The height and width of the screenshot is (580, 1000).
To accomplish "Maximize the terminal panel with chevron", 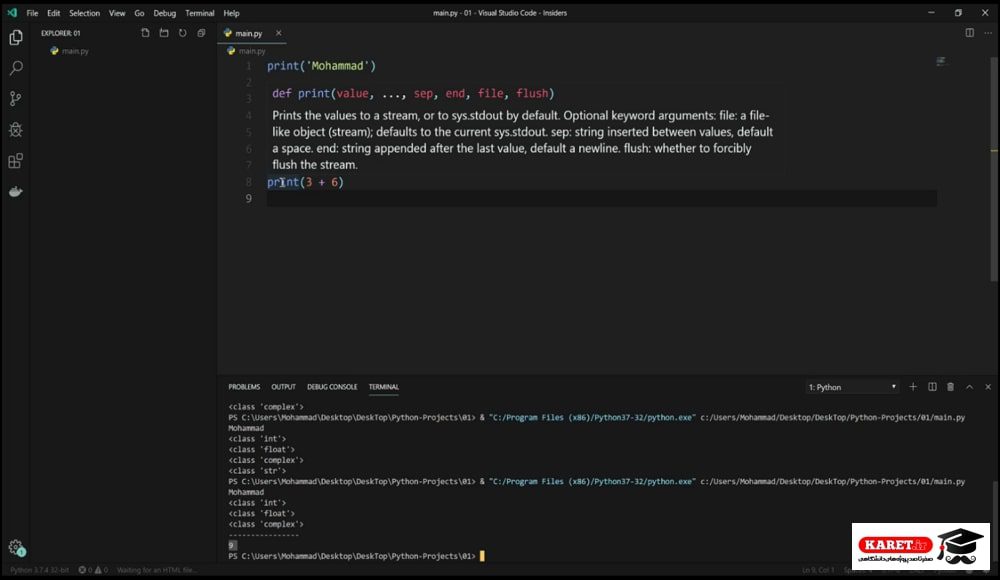I will click(x=969, y=387).
